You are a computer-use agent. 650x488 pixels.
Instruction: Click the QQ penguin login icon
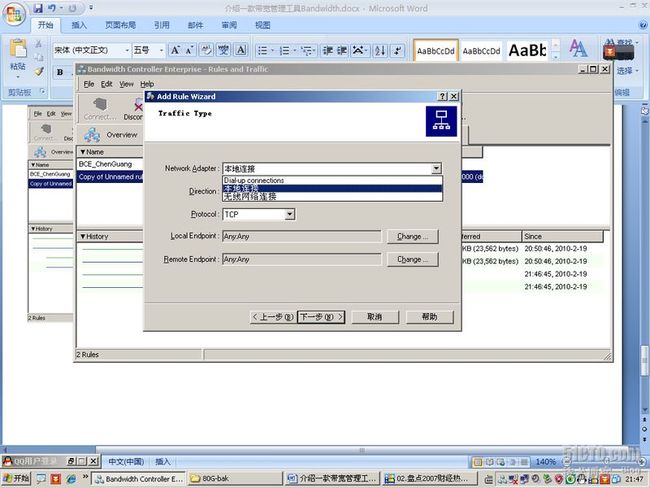7,461
